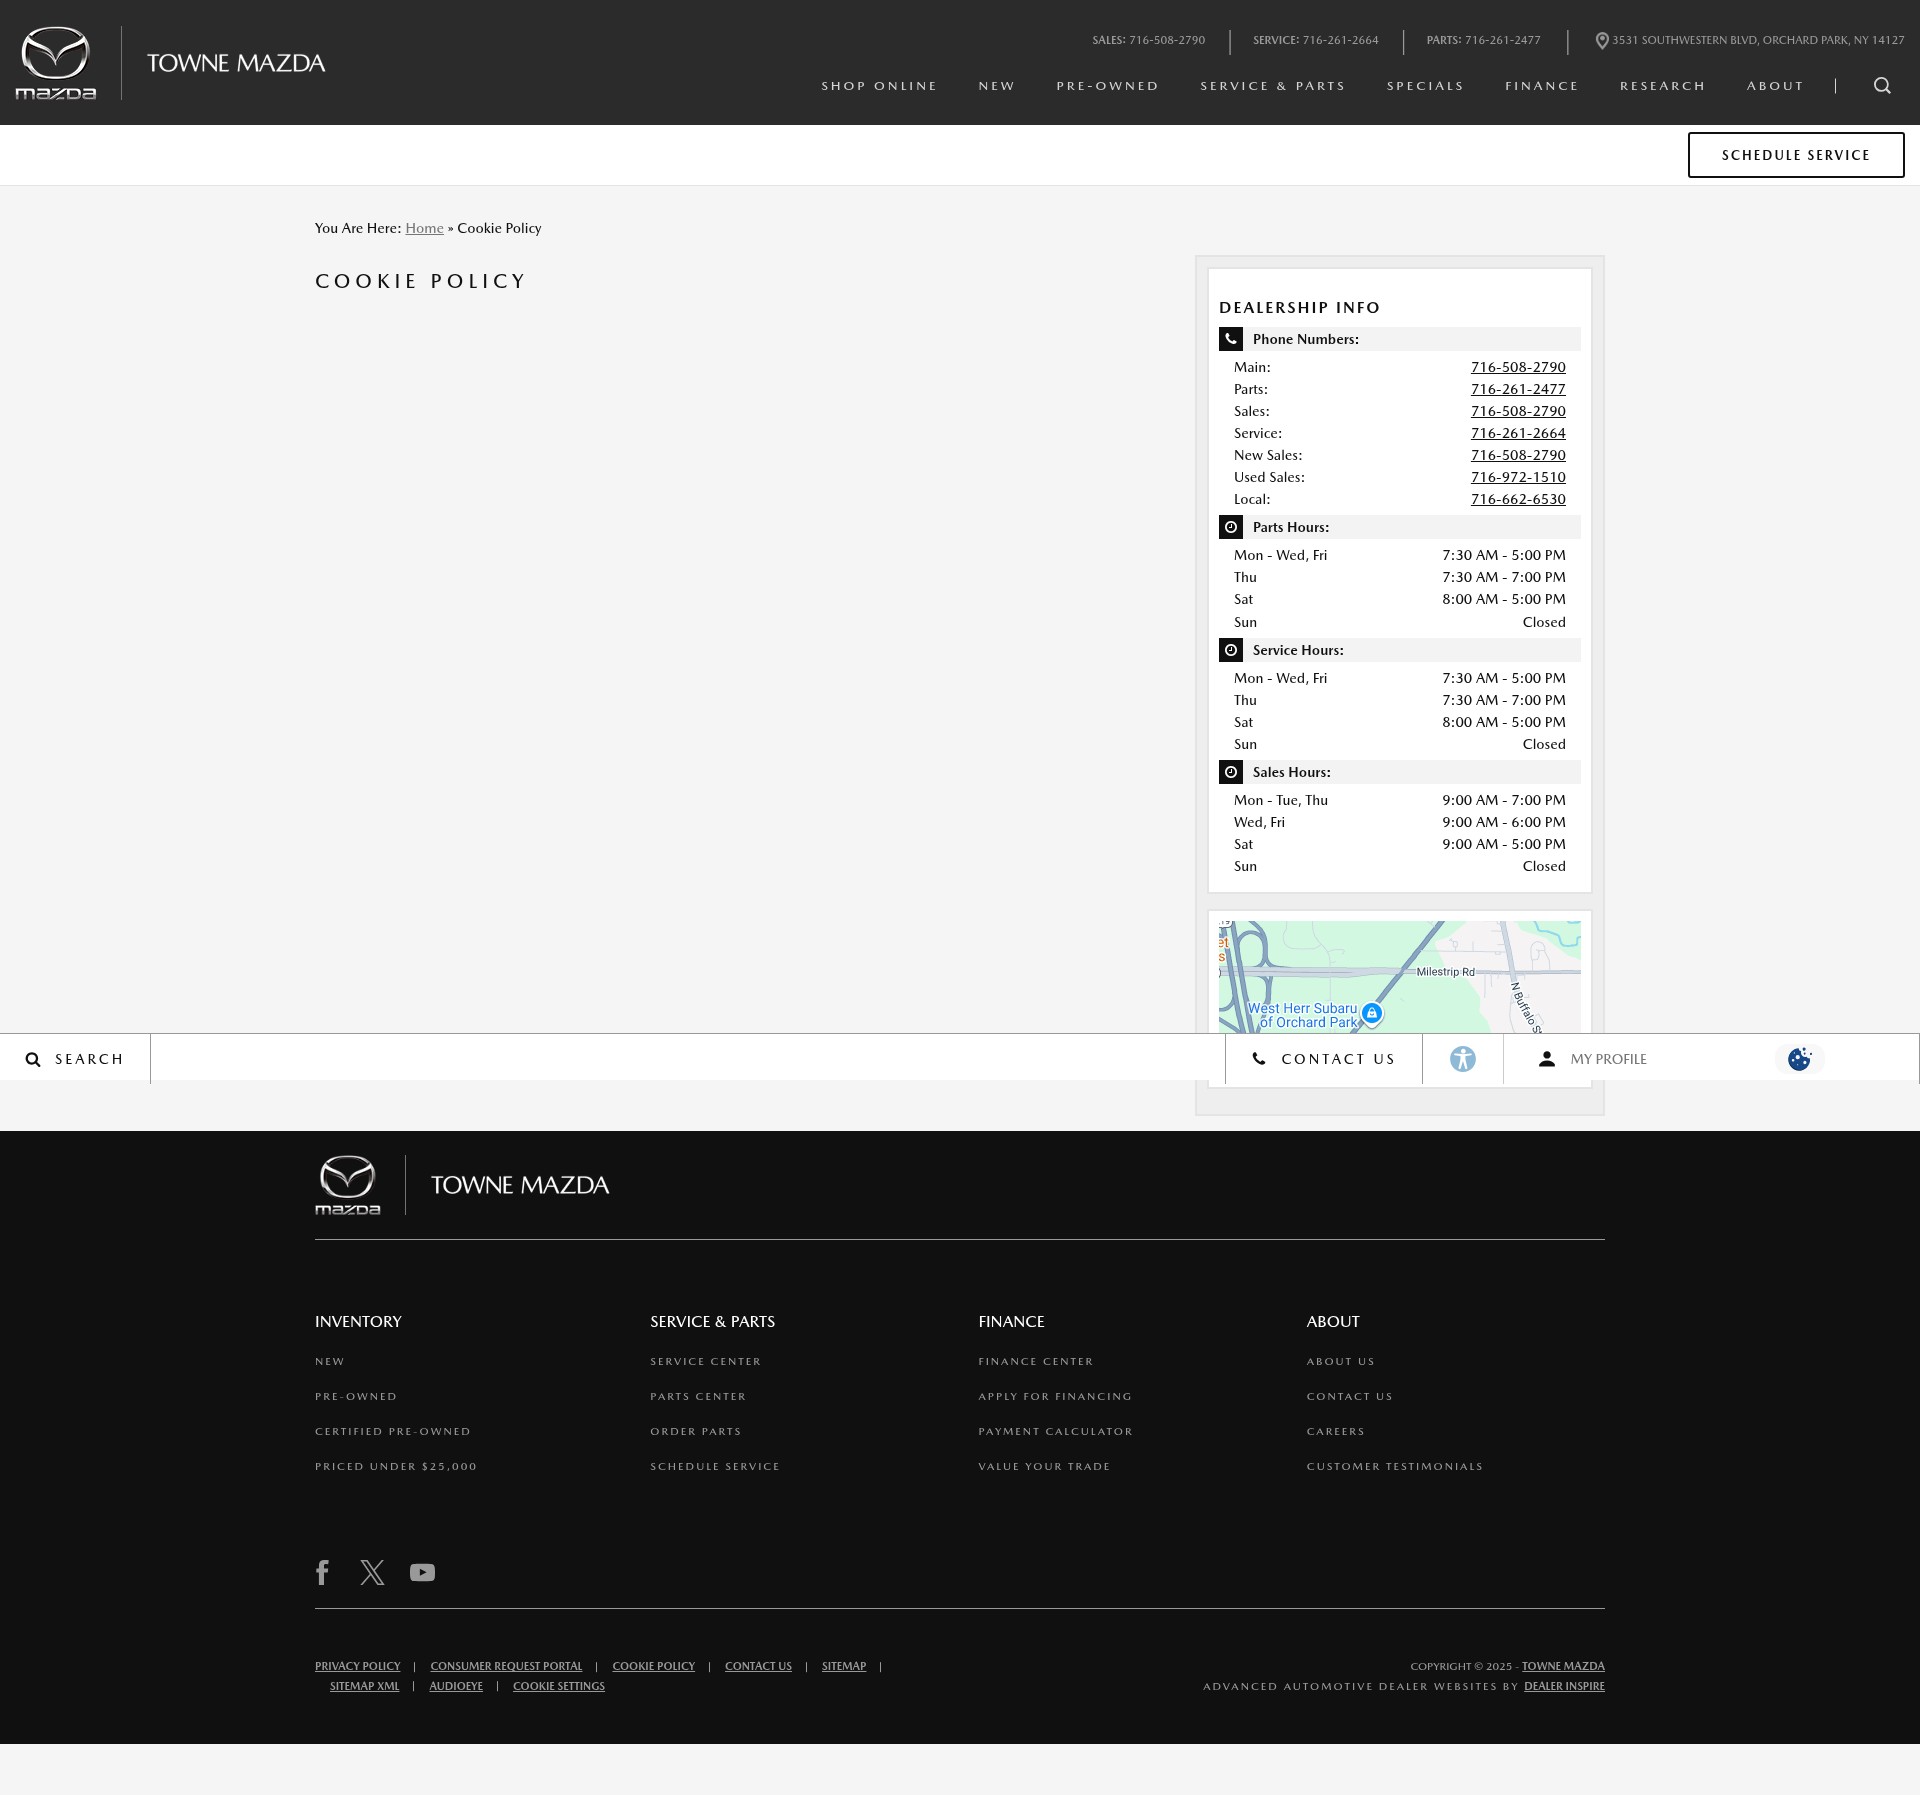
Task: Open the header search magnifier icon
Action: pos(1882,86)
